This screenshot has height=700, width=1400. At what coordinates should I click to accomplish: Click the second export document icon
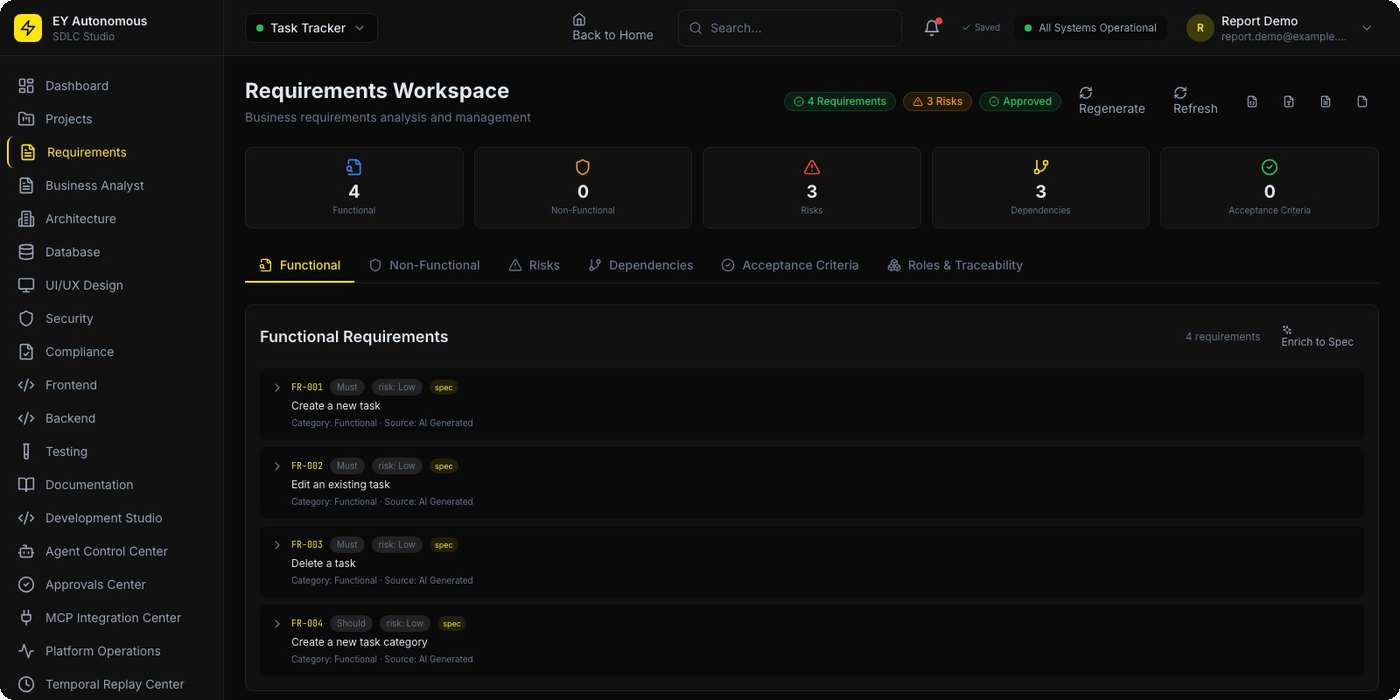click(1289, 101)
